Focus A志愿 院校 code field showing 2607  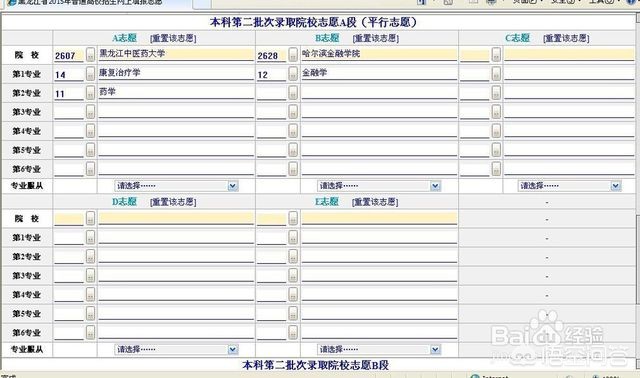point(69,55)
